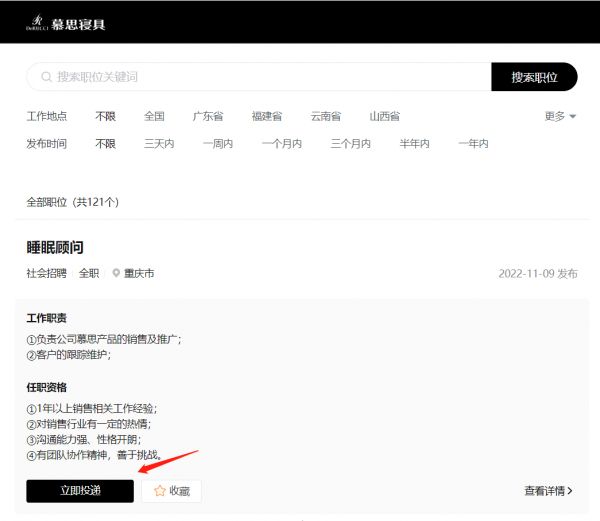The width and height of the screenshot is (600, 521).
Task: Expand 查看详情 for the job
Action: (549, 491)
